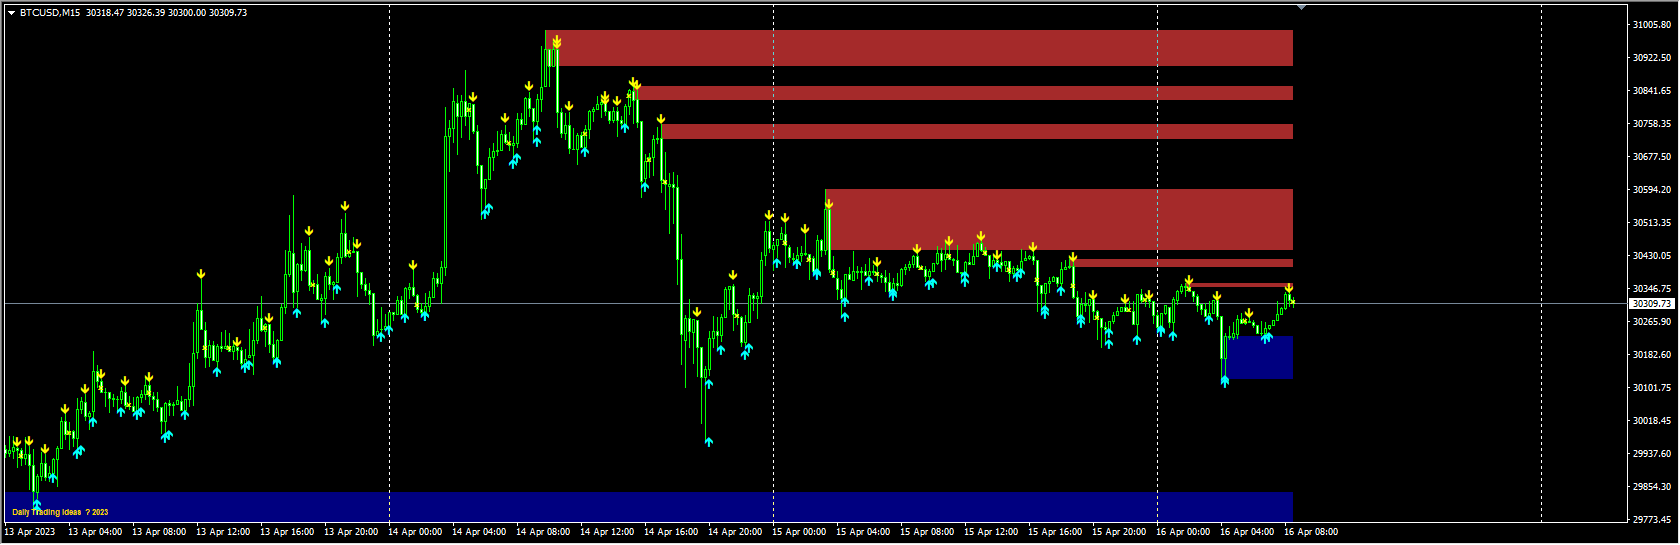This screenshot has width=1680, height=545.
Task: Click time axis label 15 Apr 04:00
Action: [863, 532]
